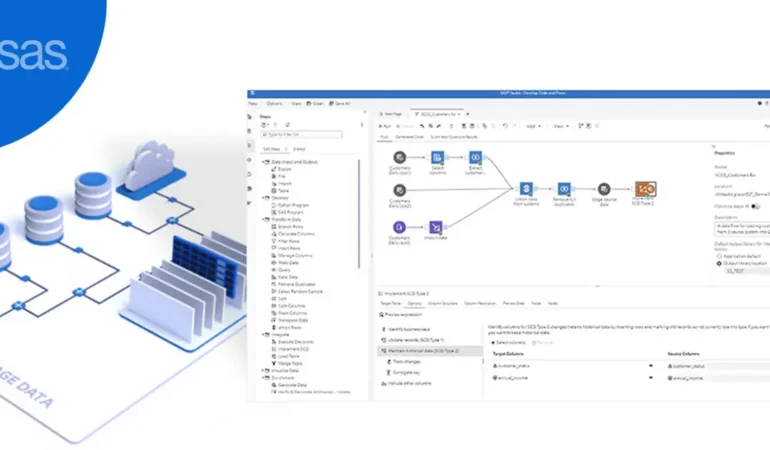770x450 pixels.
Task: Collapse the Integrate tree group
Action: click(x=263, y=335)
